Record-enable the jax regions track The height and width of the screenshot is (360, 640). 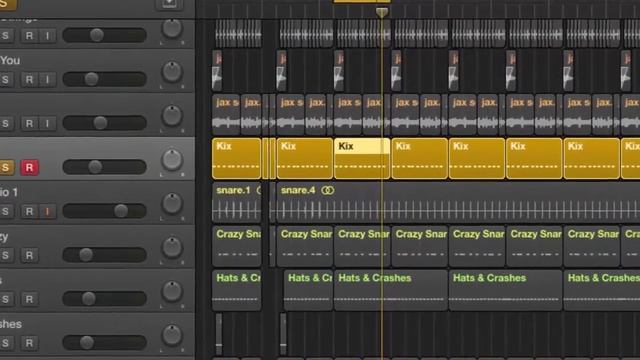(29, 124)
